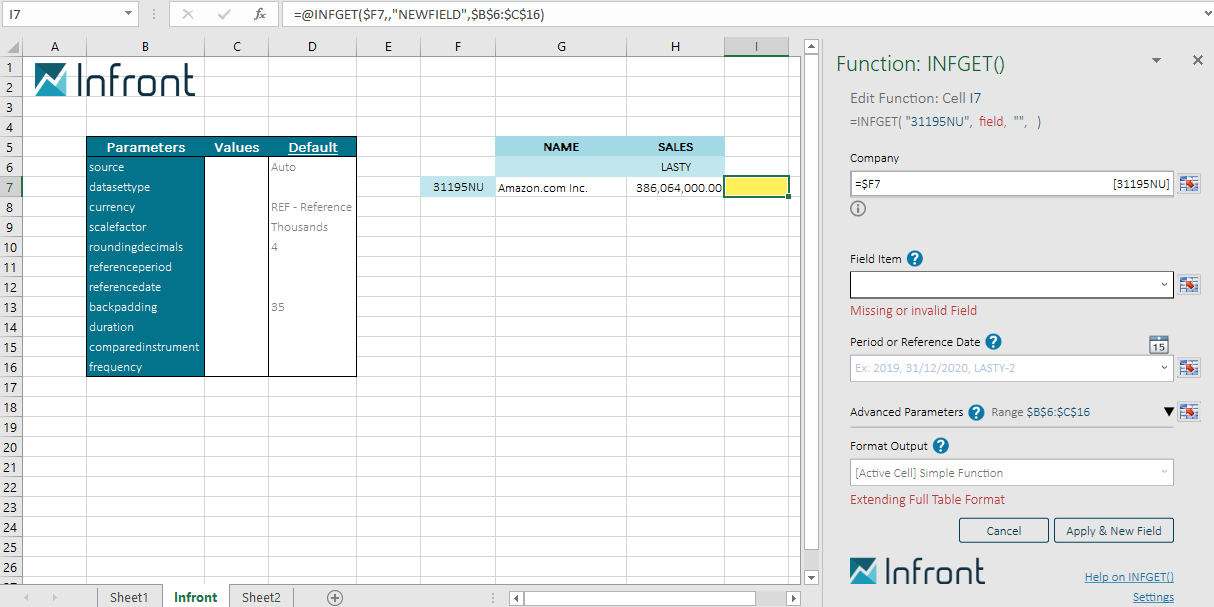Click the Apply & New Field button
The height and width of the screenshot is (607, 1214).
pos(1113,531)
